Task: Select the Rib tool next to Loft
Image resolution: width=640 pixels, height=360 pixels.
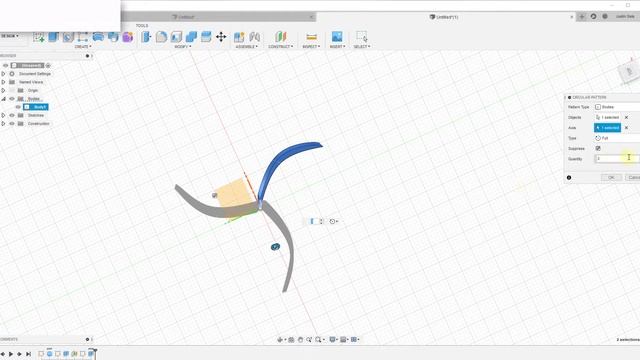Action: pos(113,37)
